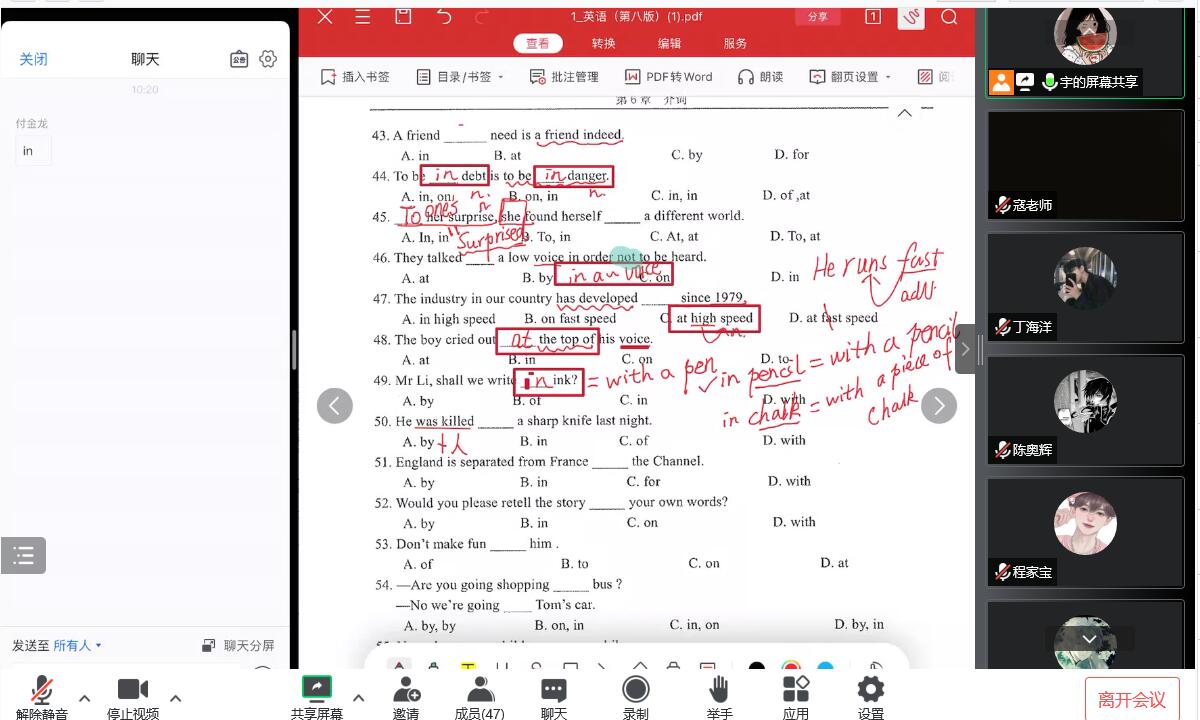Open the 所有人 recipient dropdown

tap(77, 646)
